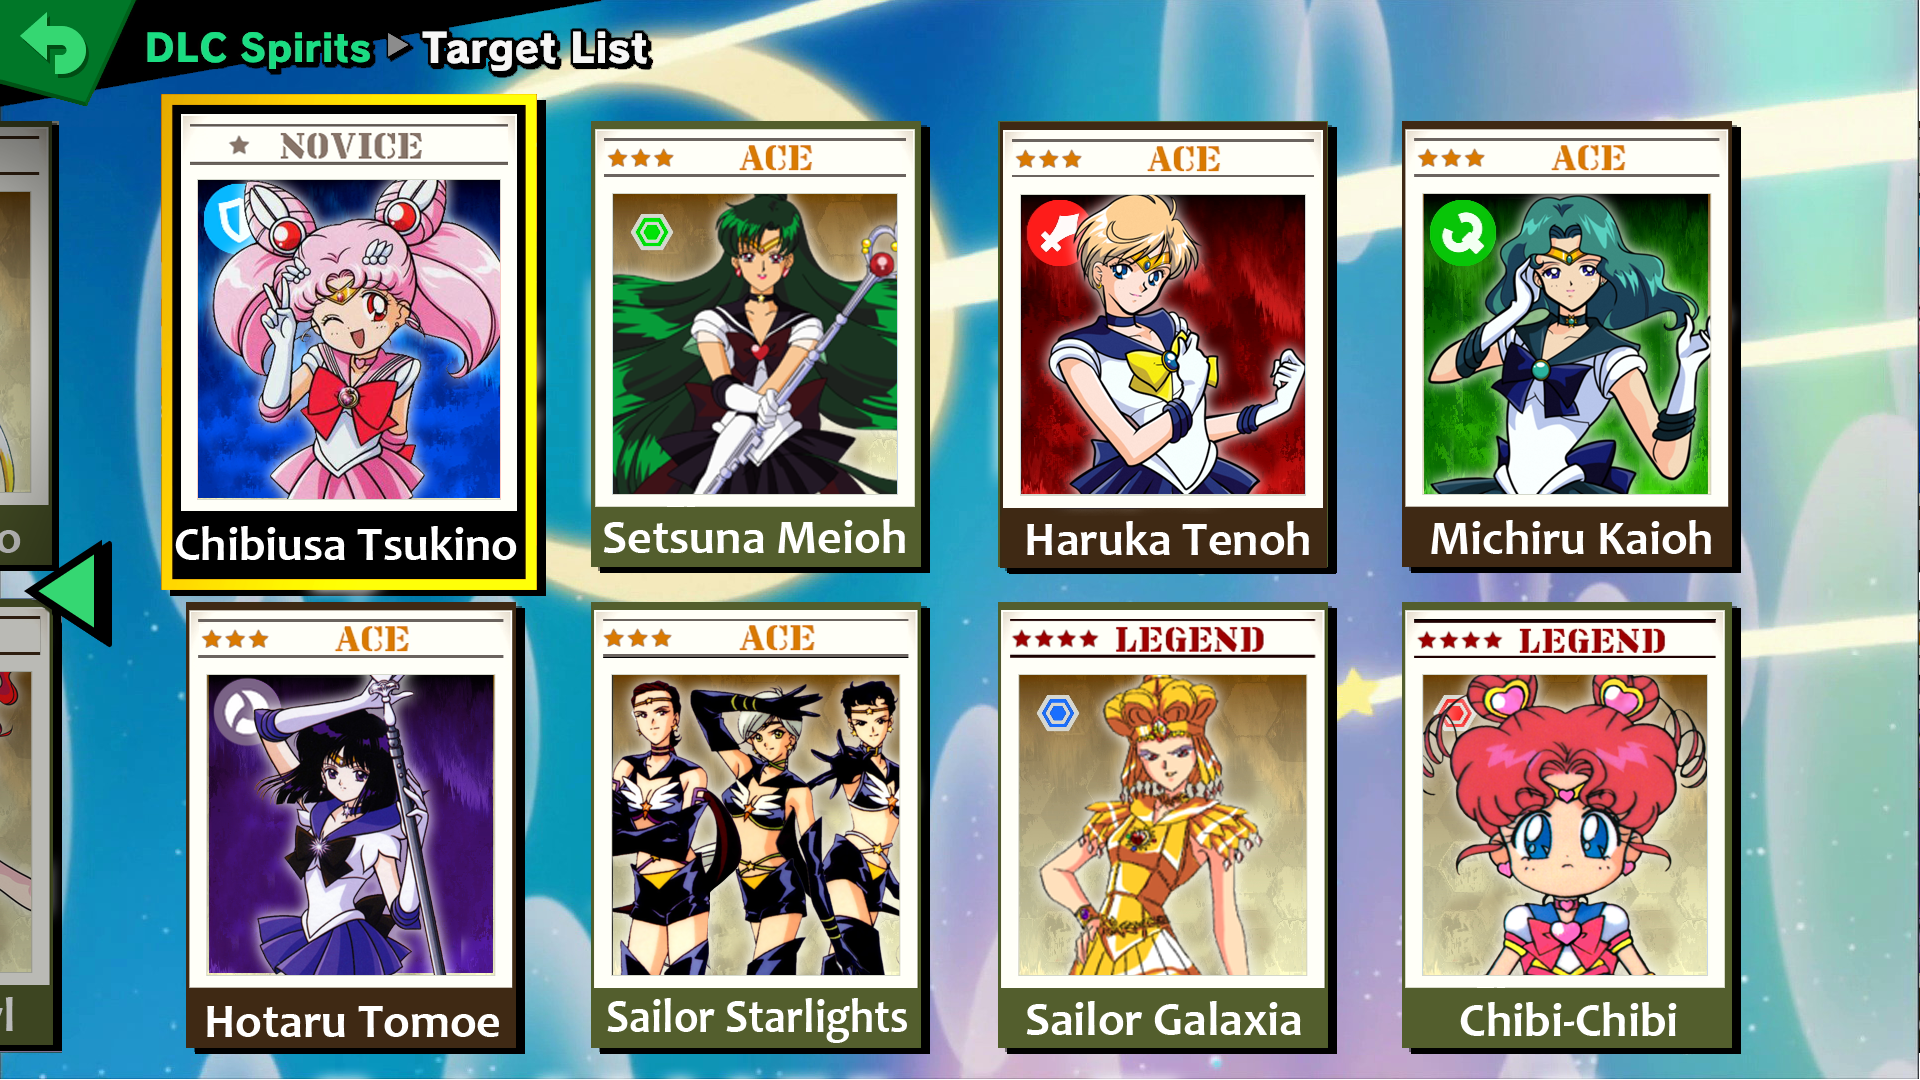Click the red hexagon icon on Chibi-Chibi
Screen dimensions: 1920x1080
coord(1455,712)
